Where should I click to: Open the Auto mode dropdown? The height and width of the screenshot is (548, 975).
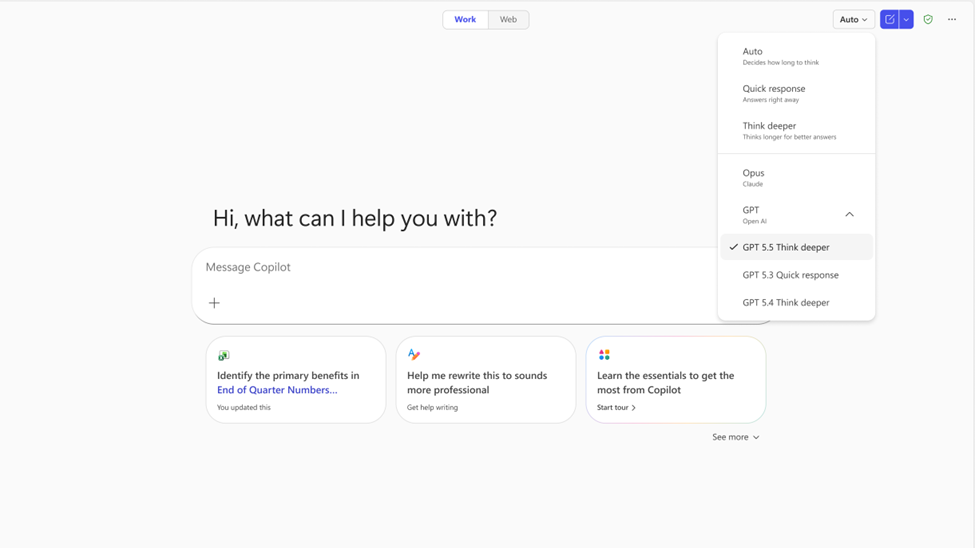[853, 19]
